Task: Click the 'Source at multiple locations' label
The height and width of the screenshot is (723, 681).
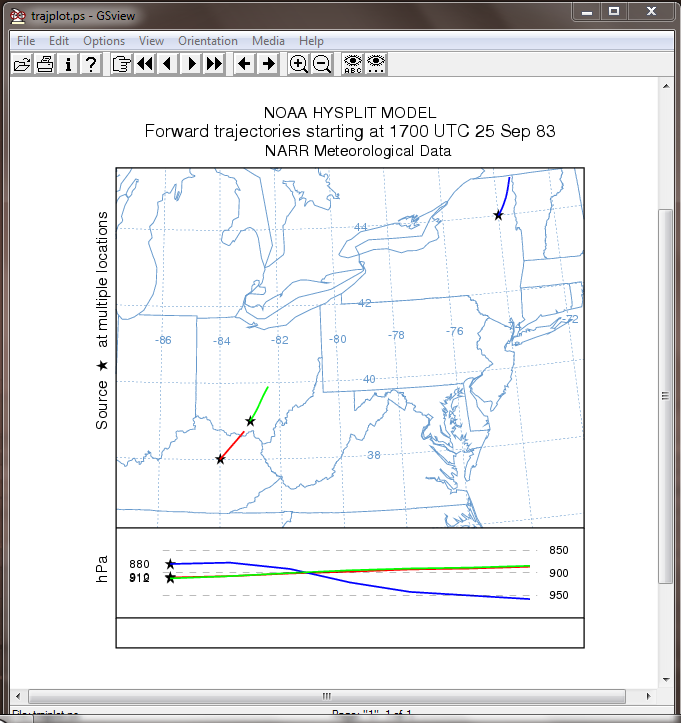Action: click(102, 320)
